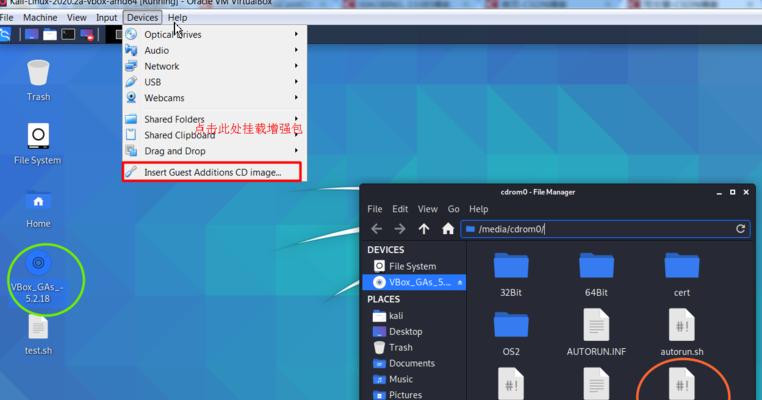Open Desktop in Places sidebar
Viewport: 762px width, 400px height.
(x=414, y=331)
